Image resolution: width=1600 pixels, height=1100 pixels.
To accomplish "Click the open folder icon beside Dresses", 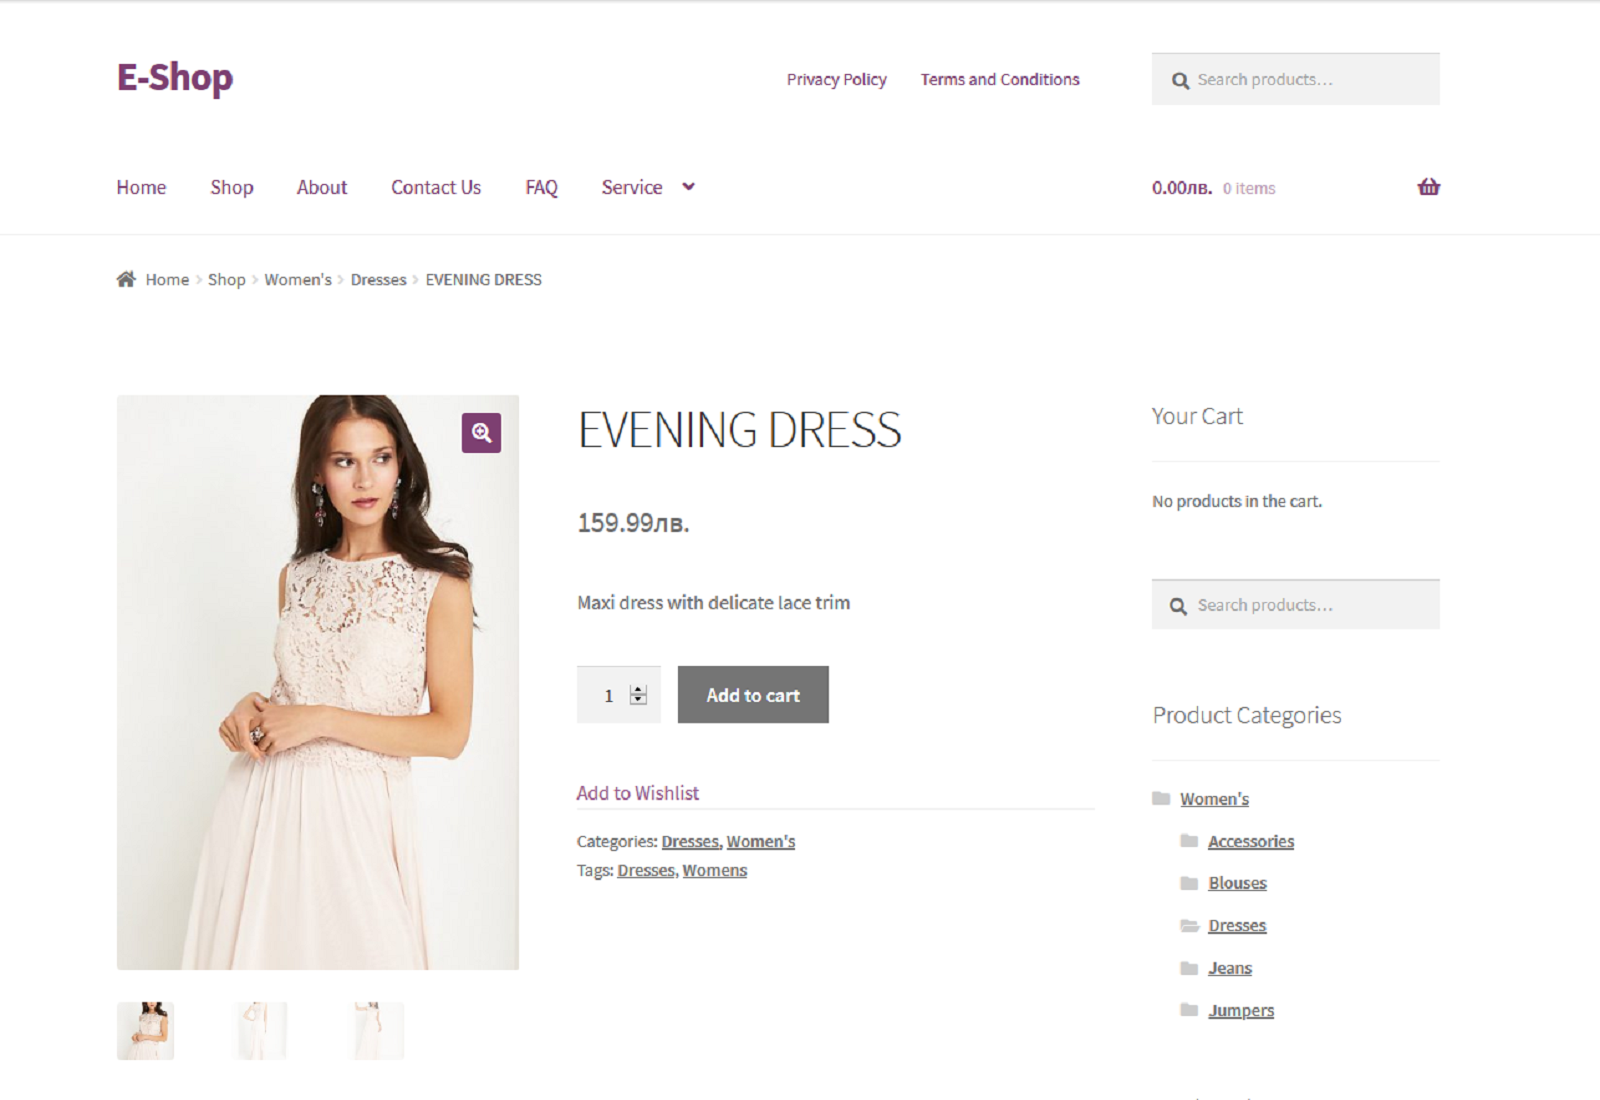I will (1189, 926).
